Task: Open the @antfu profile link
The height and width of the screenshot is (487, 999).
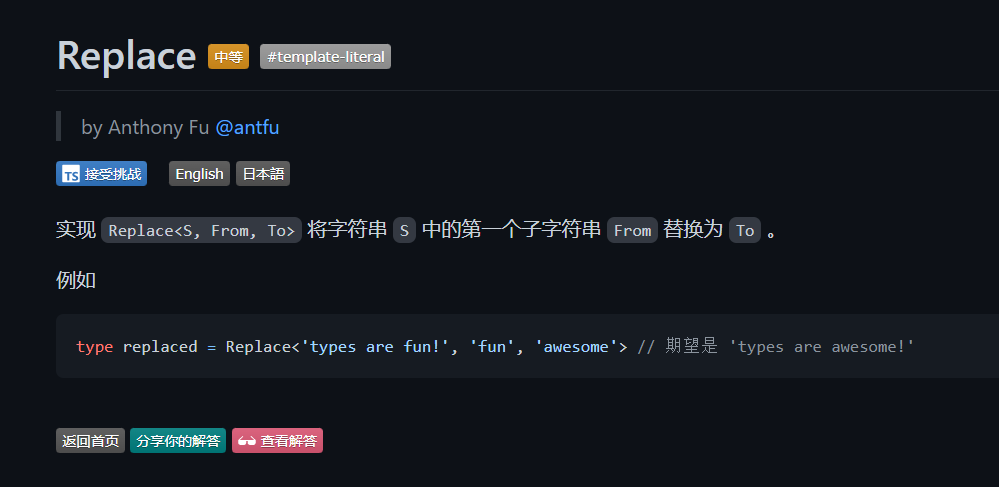Action: click(247, 127)
